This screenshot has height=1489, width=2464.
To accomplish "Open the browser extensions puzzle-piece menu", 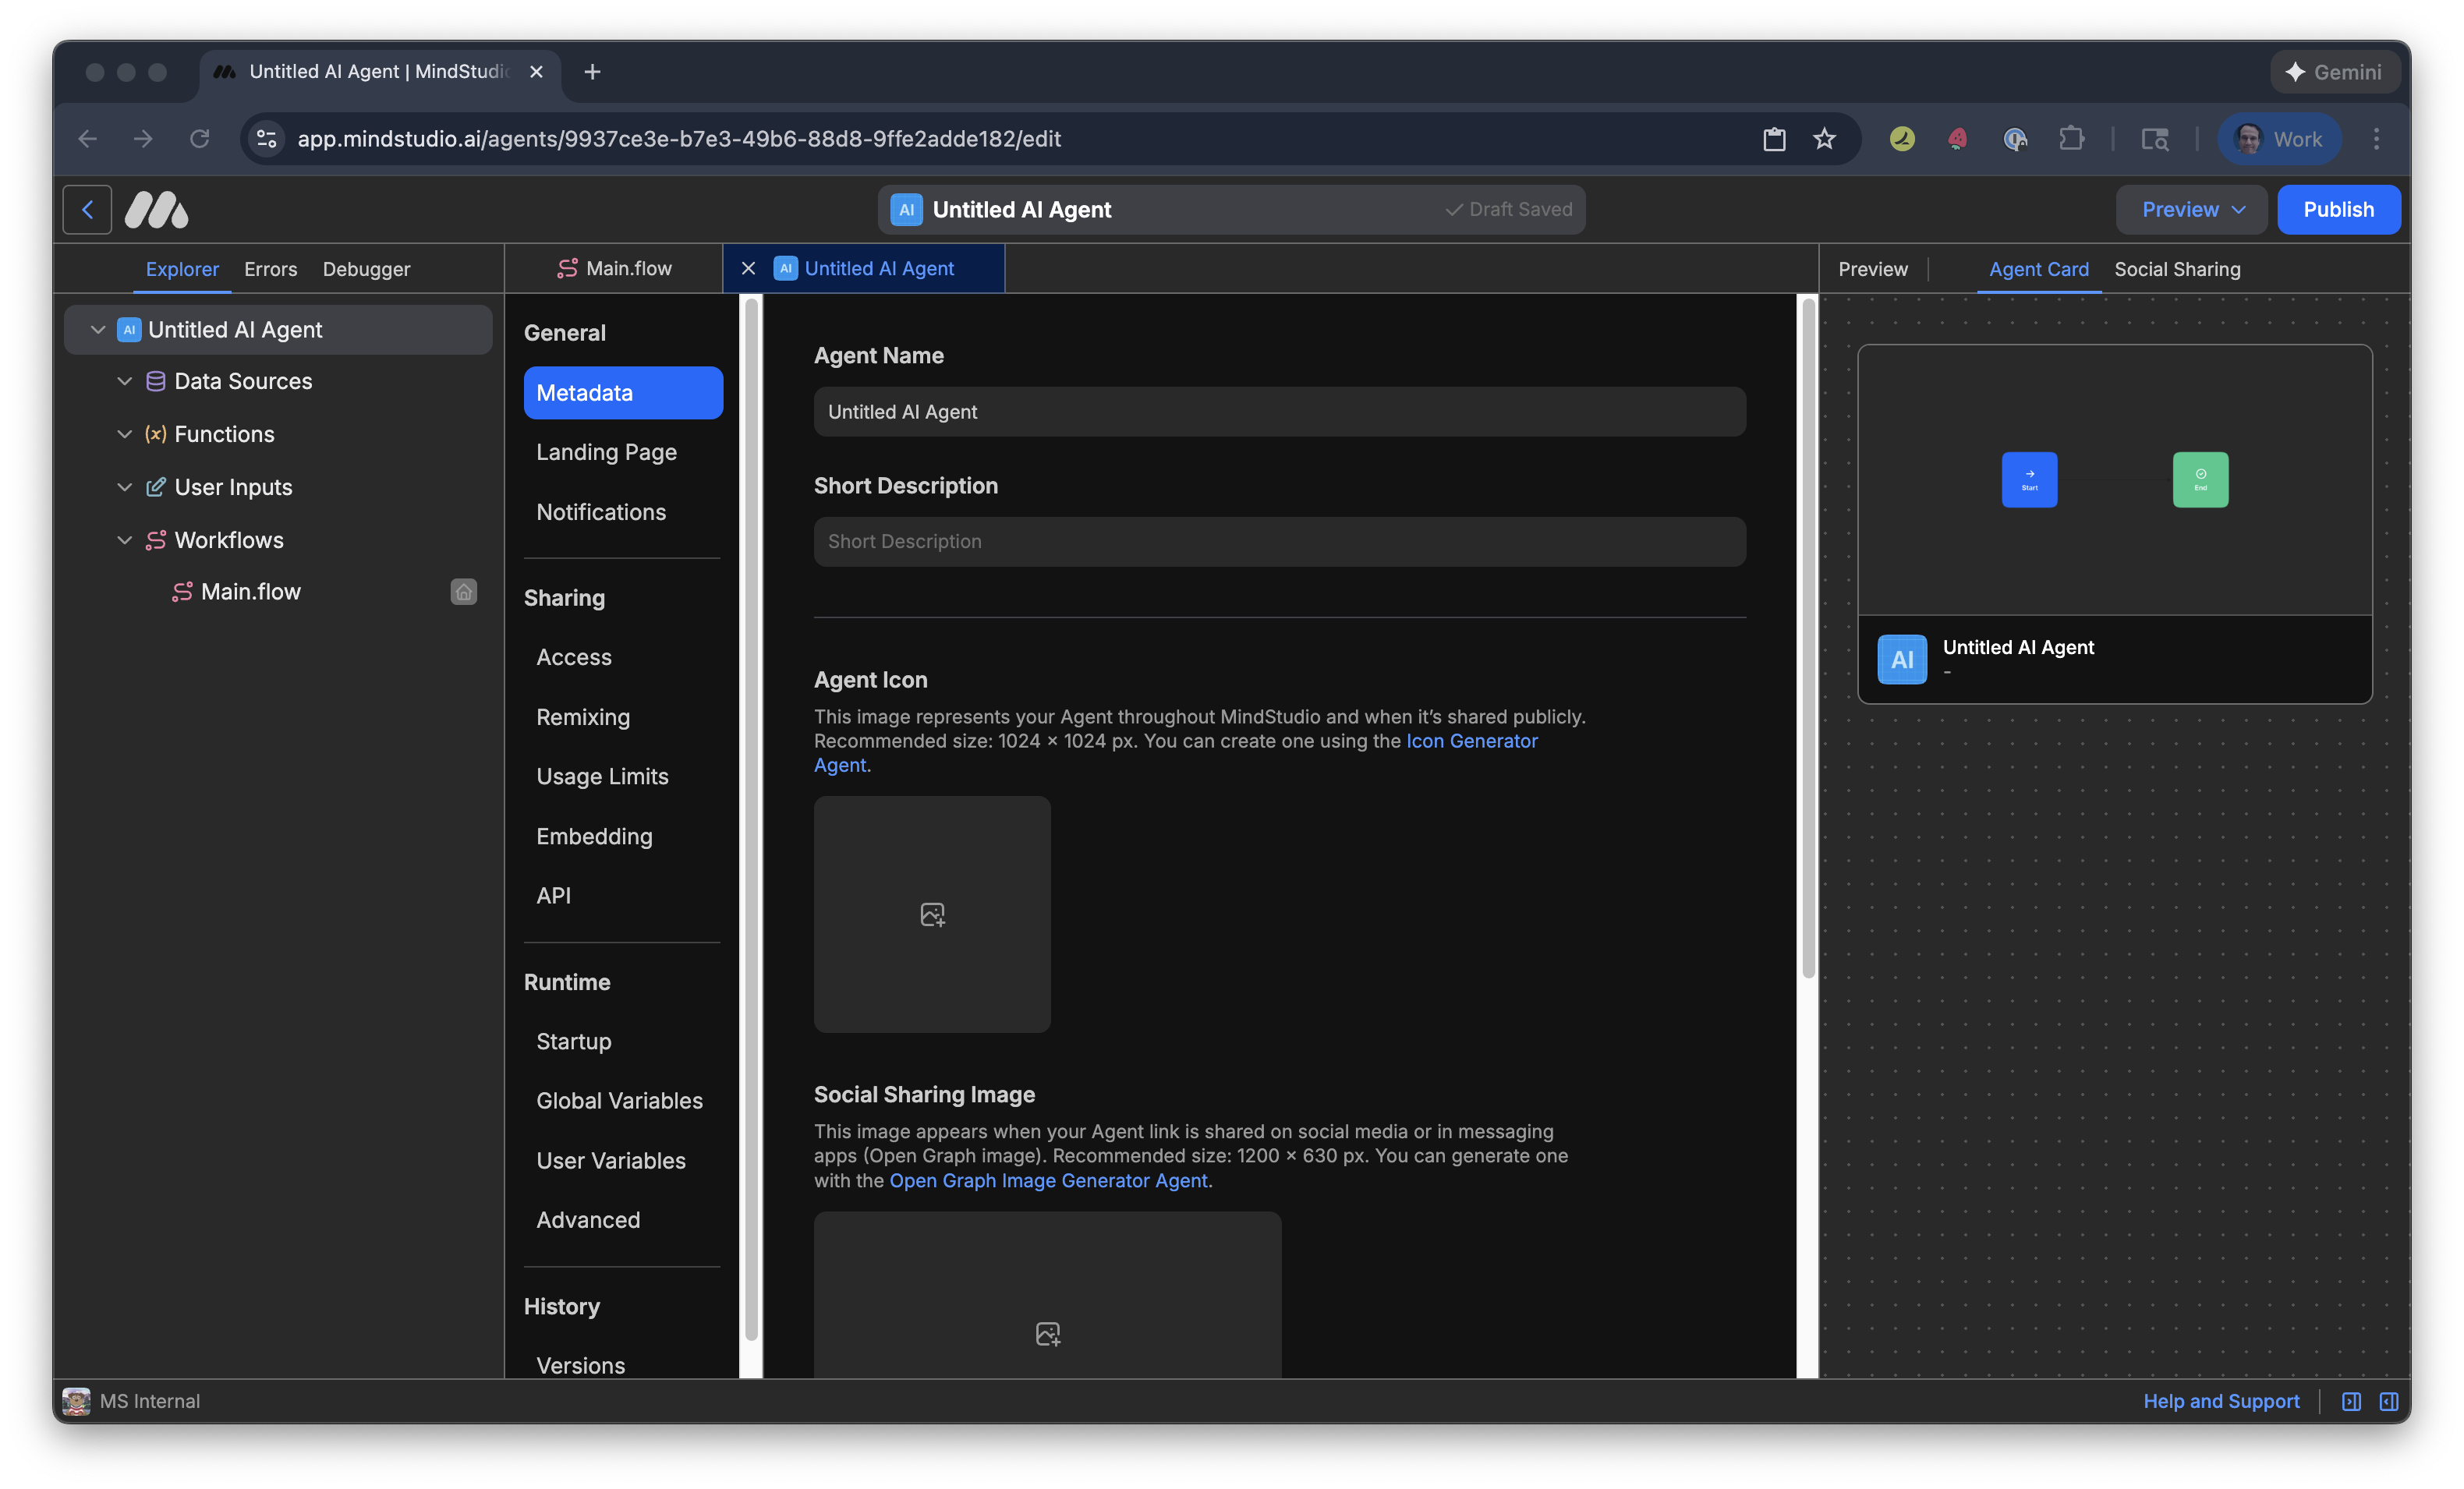I will tap(2072, 139).
